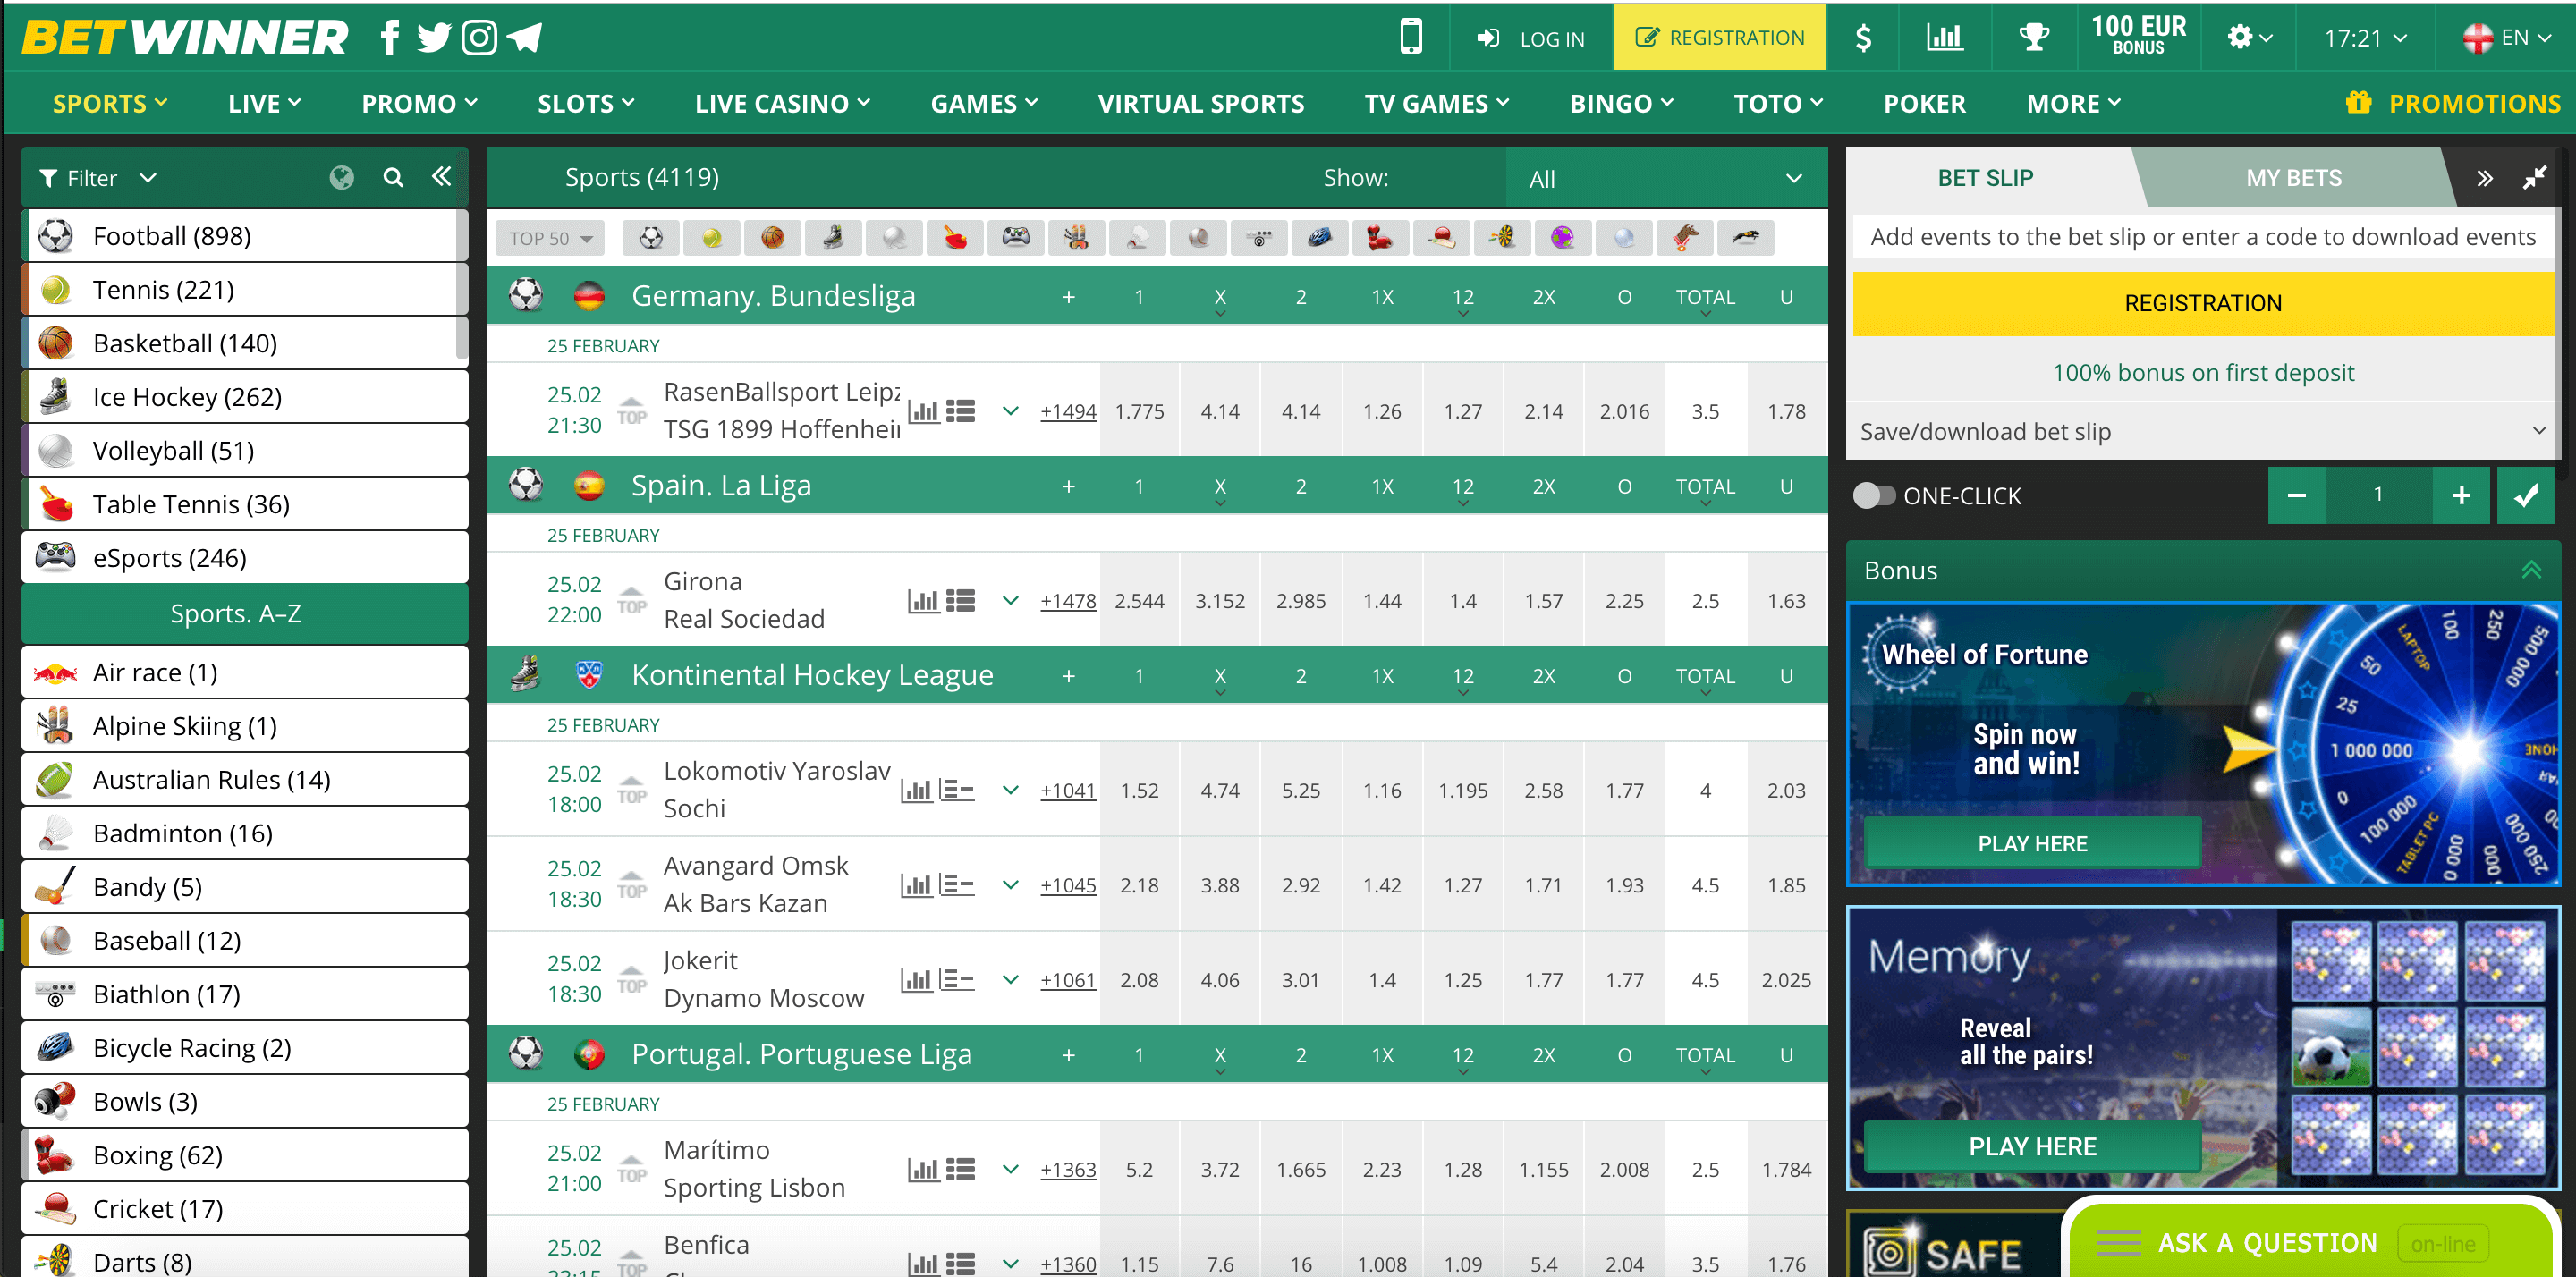This screenshot has height=1277, width=2576.
Task: Click PLAY HERE on Wheel of Fortune
Action: pyautogui.click(x=2032, y=843)
